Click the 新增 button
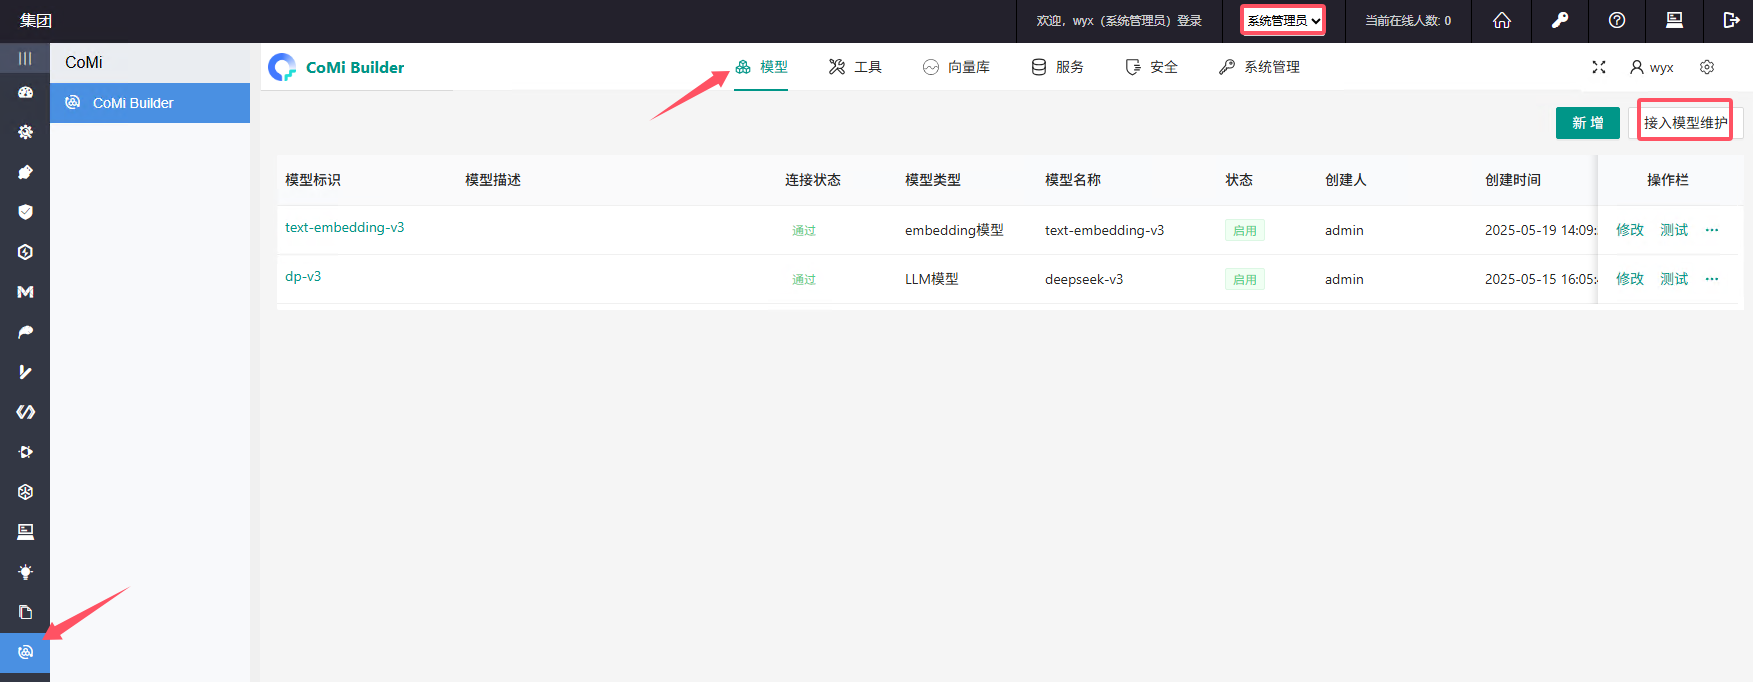The image size is (1753, 682). tap(1588, 123)
